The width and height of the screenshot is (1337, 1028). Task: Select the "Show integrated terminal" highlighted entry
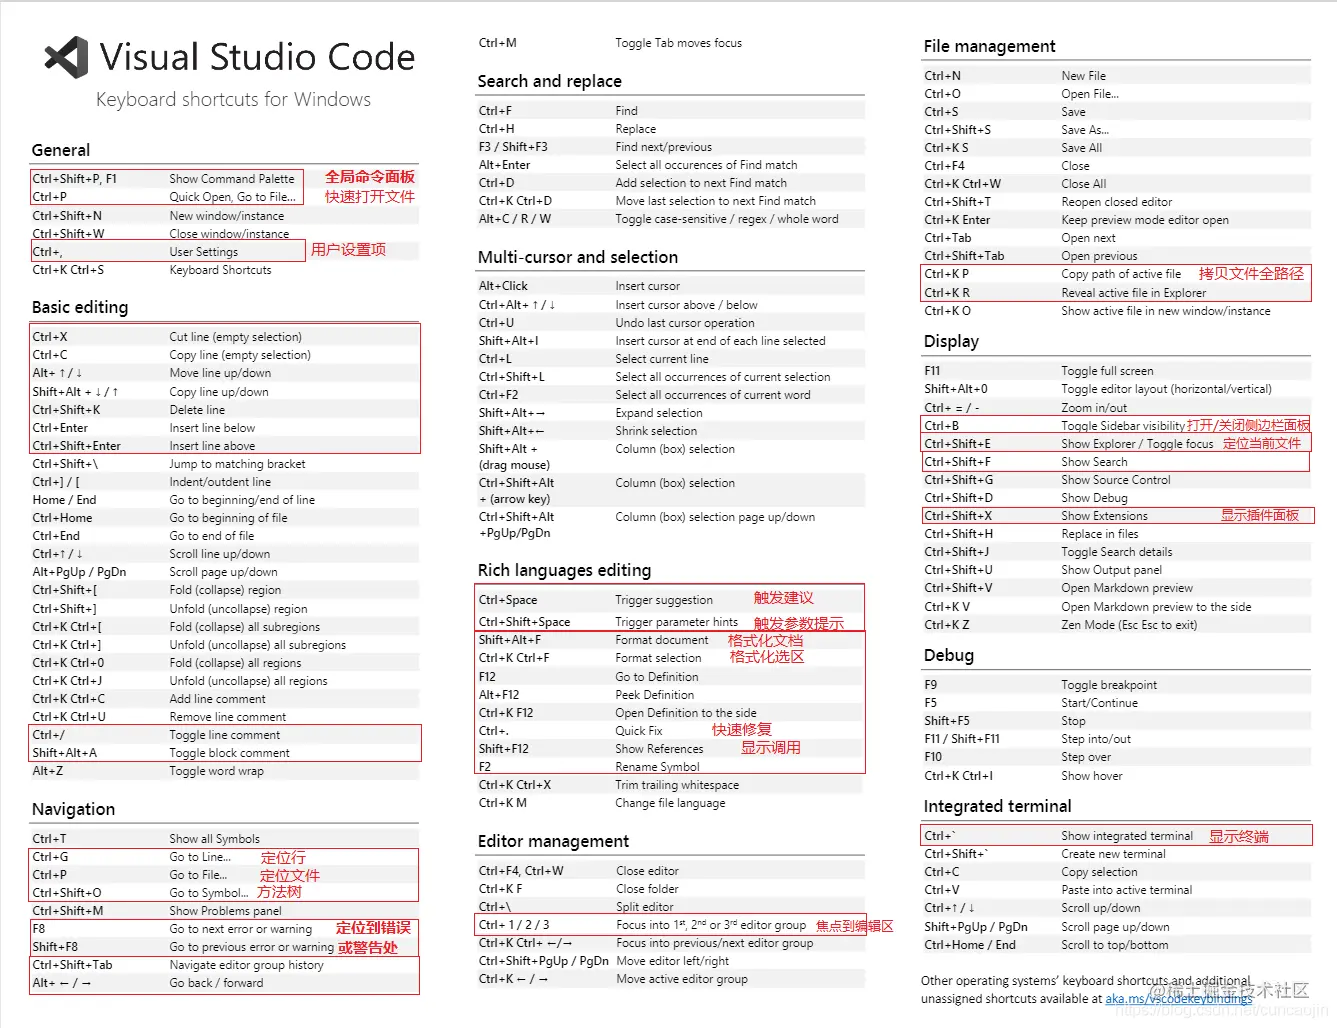[x=1126, y=835]
